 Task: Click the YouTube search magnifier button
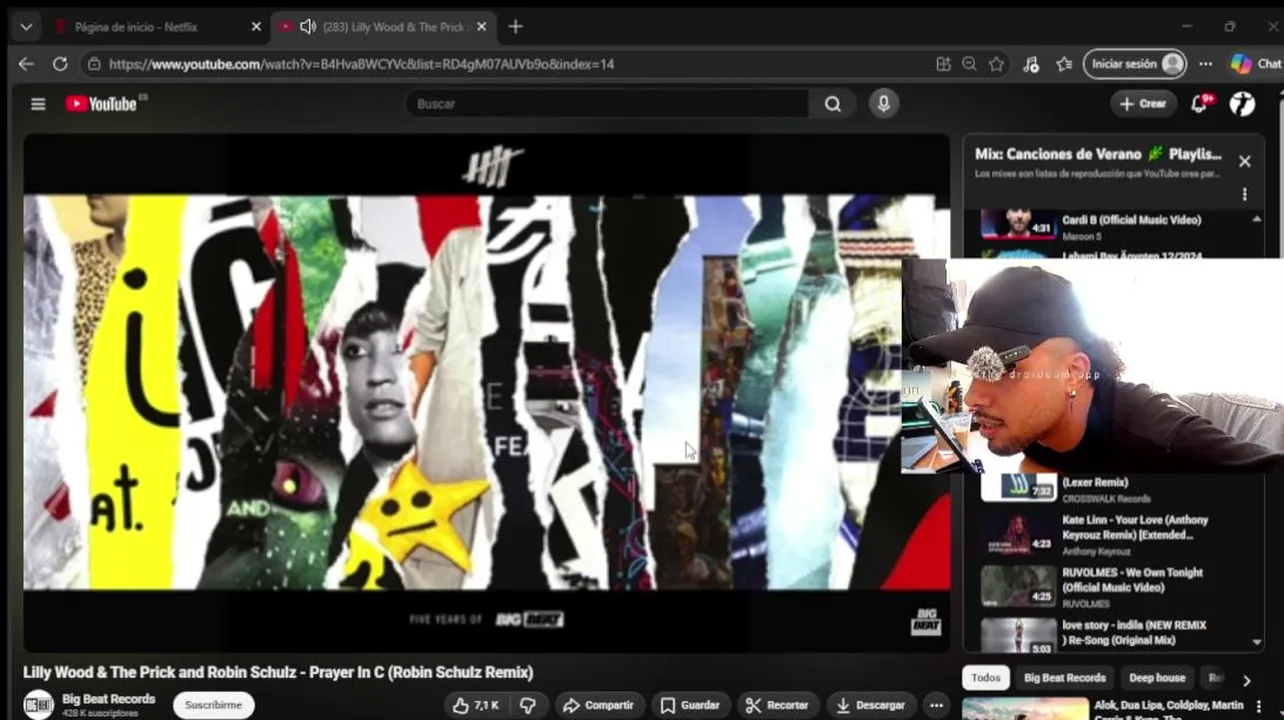833,104
